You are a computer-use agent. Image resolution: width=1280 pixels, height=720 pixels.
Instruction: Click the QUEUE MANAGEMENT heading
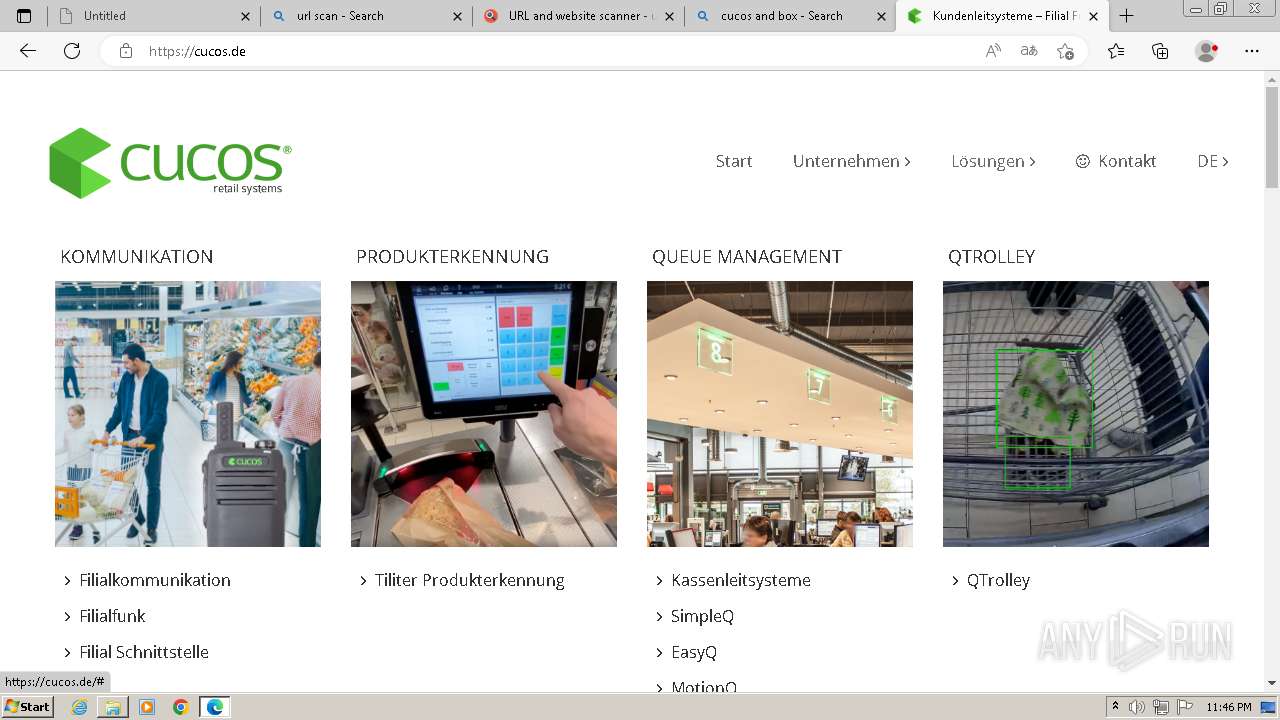[x=747, y=257]
